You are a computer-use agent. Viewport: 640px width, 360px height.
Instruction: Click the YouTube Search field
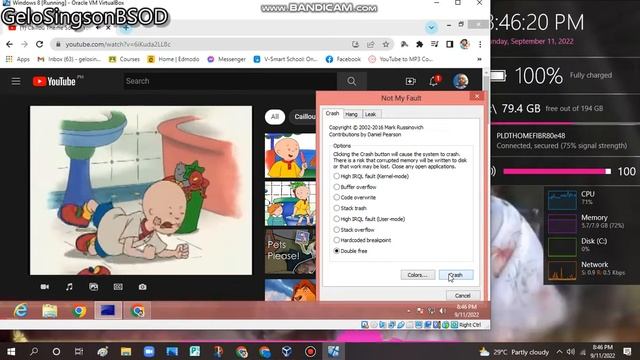230,81
